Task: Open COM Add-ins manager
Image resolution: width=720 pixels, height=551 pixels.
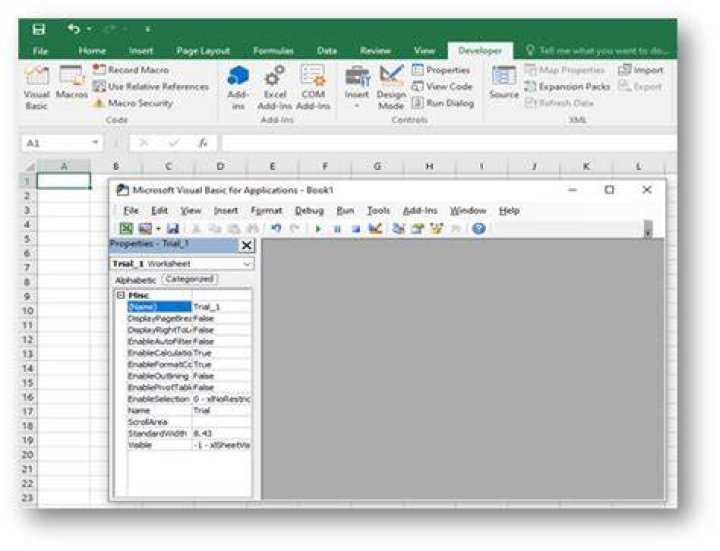Action: [313, 87]
